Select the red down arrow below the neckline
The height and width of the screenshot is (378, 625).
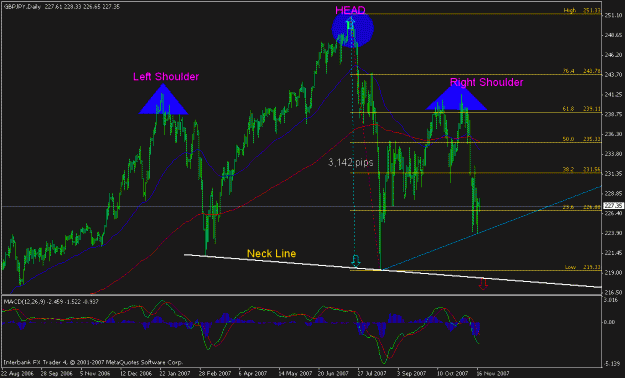click(x=483, y=284)
